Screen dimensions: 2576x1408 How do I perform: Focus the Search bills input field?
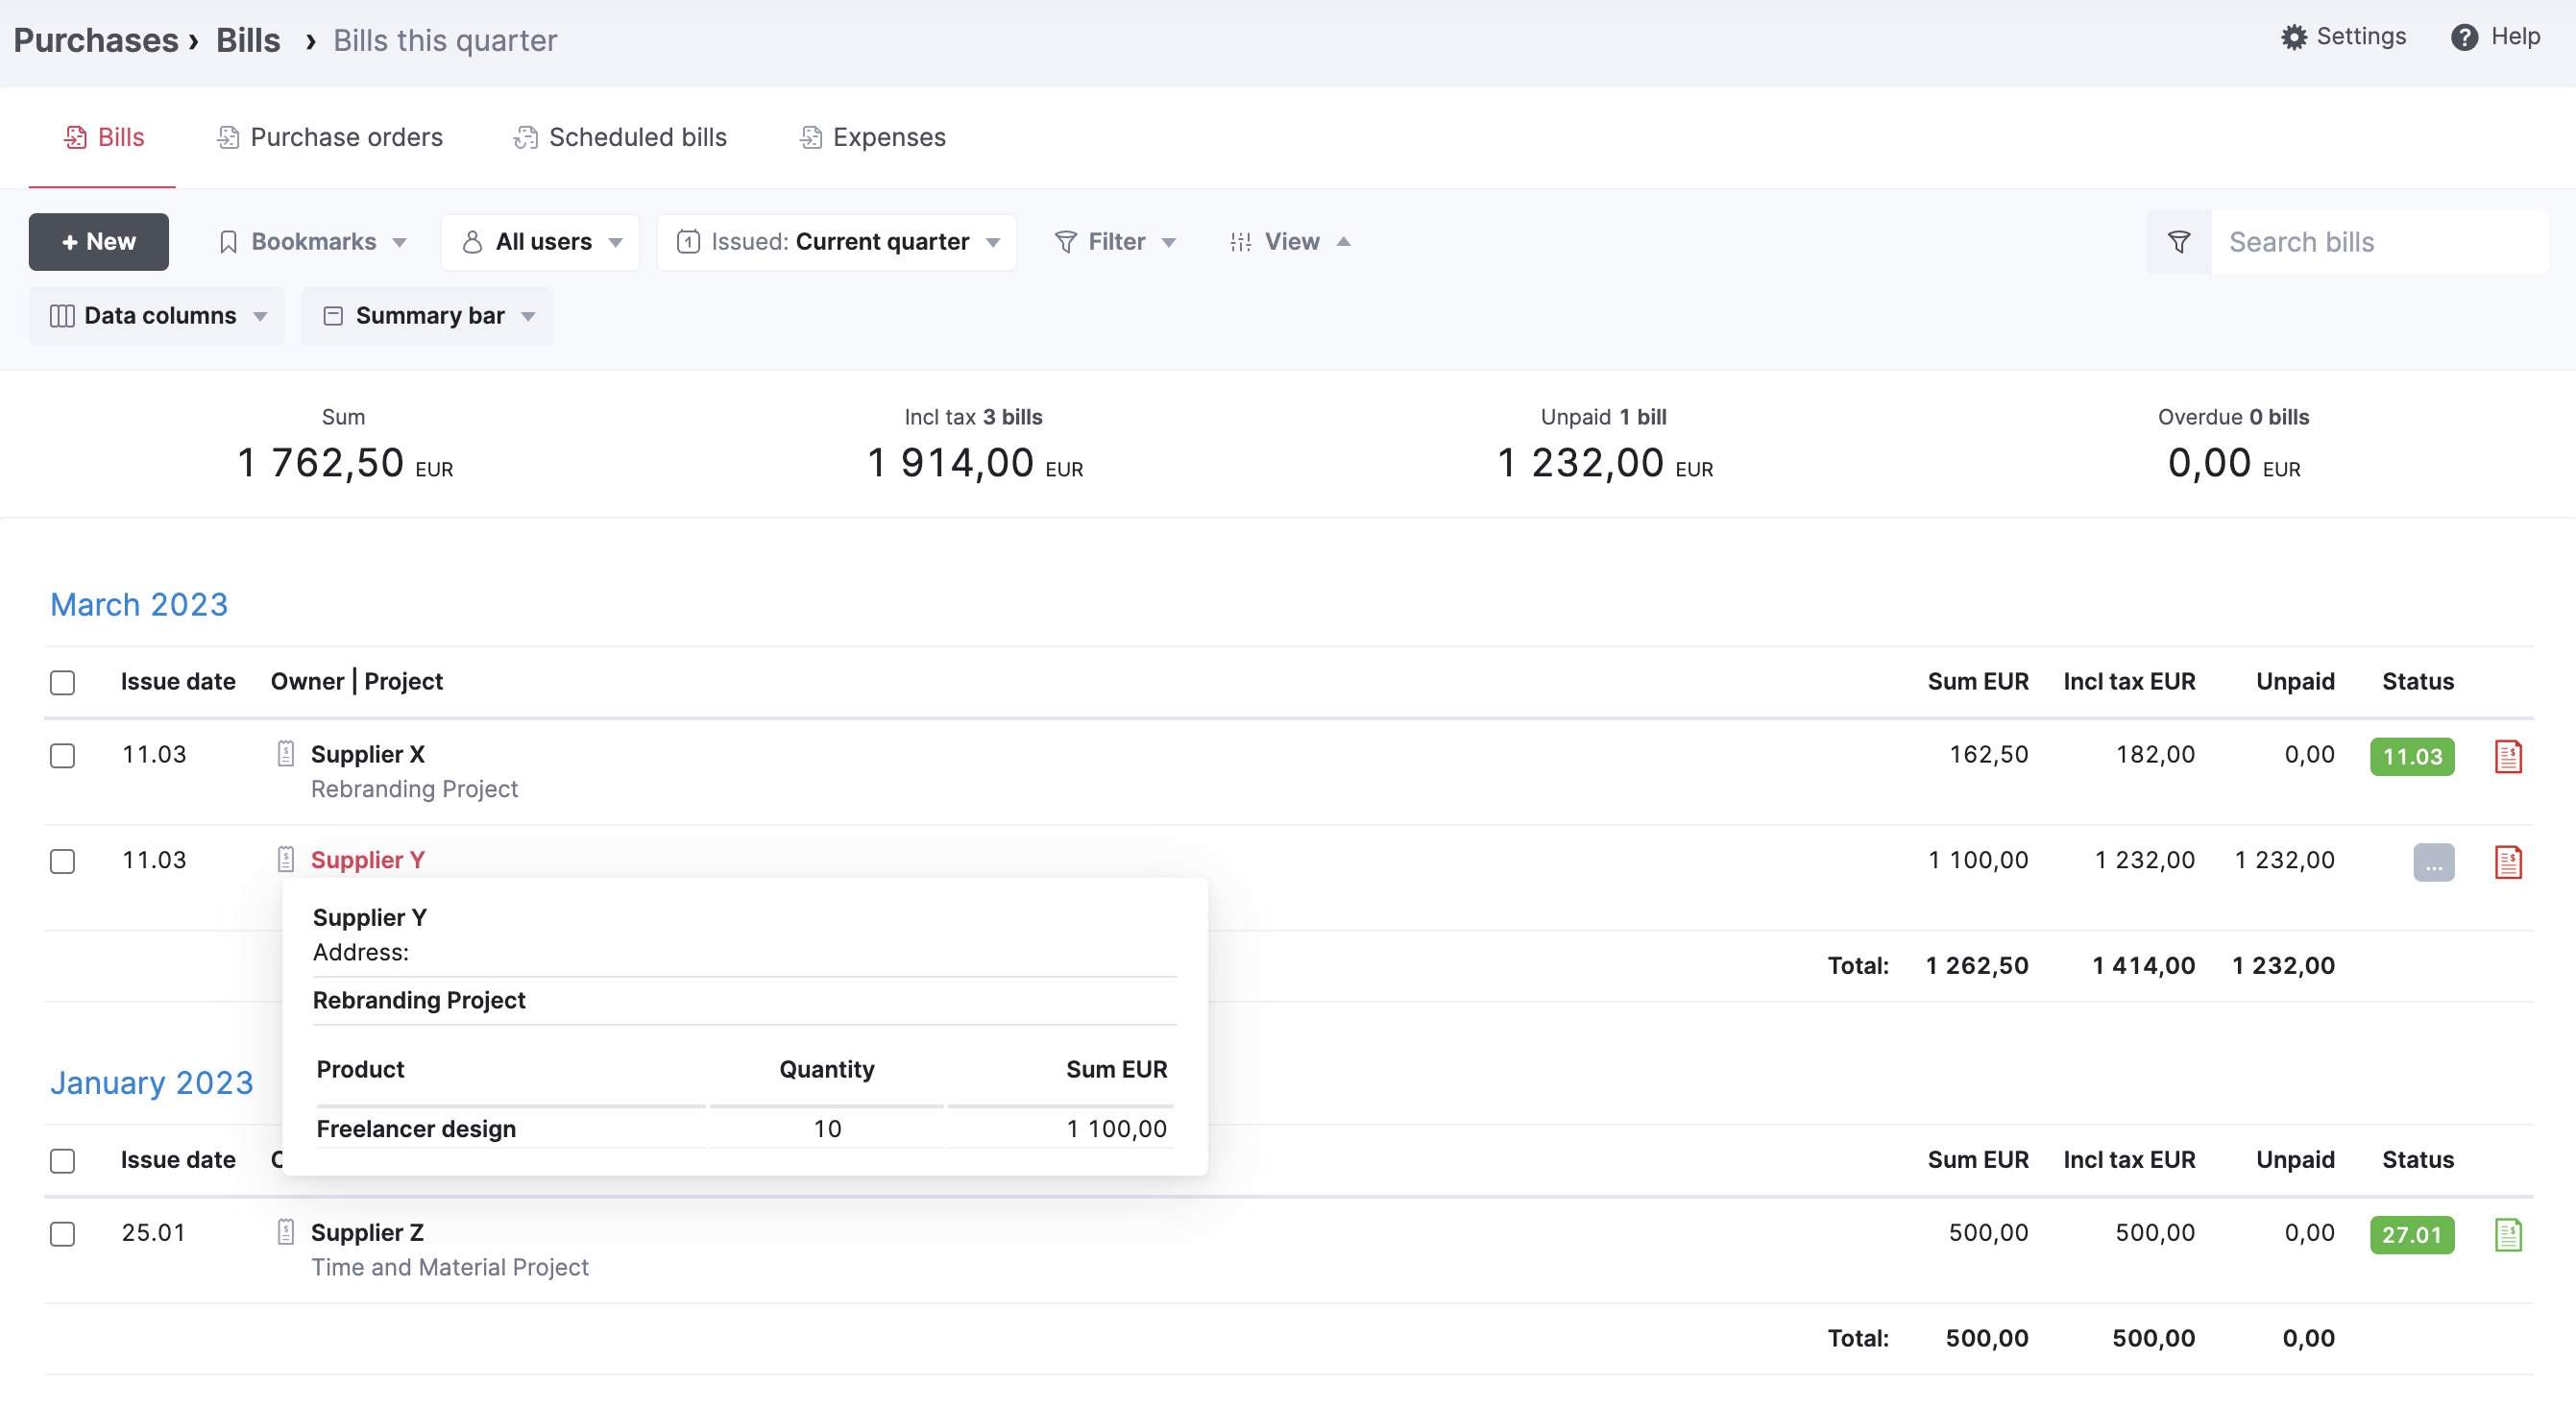2380,242
